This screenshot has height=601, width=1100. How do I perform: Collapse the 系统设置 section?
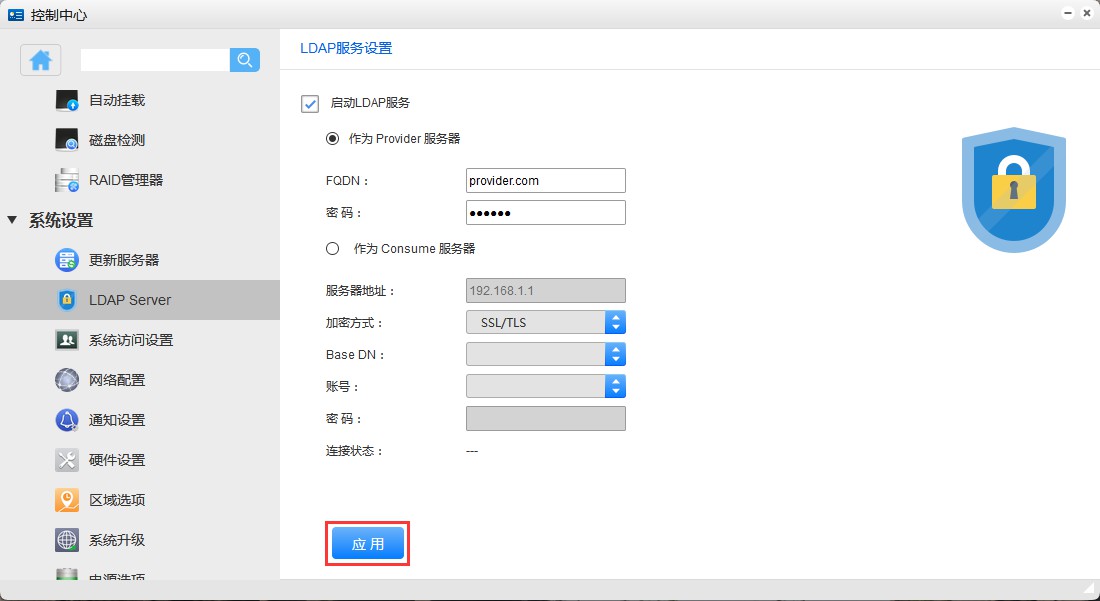point(12,220)
